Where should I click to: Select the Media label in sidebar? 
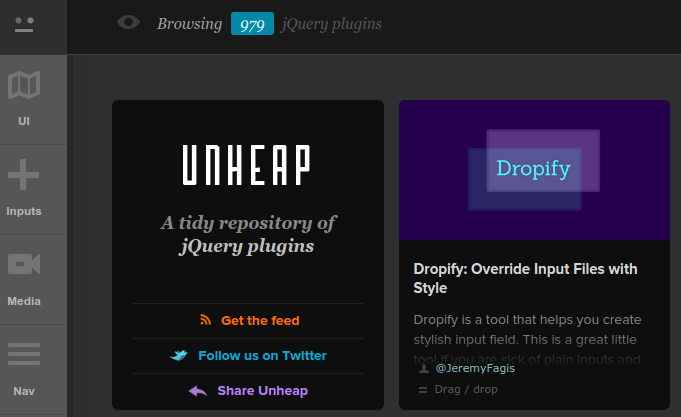click(24, 301)
